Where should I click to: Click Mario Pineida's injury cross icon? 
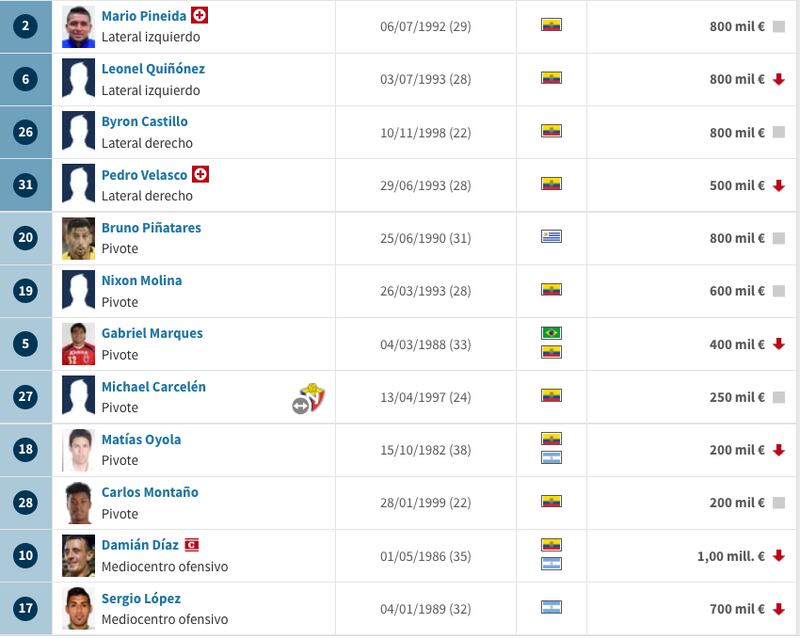coord(199,15)
